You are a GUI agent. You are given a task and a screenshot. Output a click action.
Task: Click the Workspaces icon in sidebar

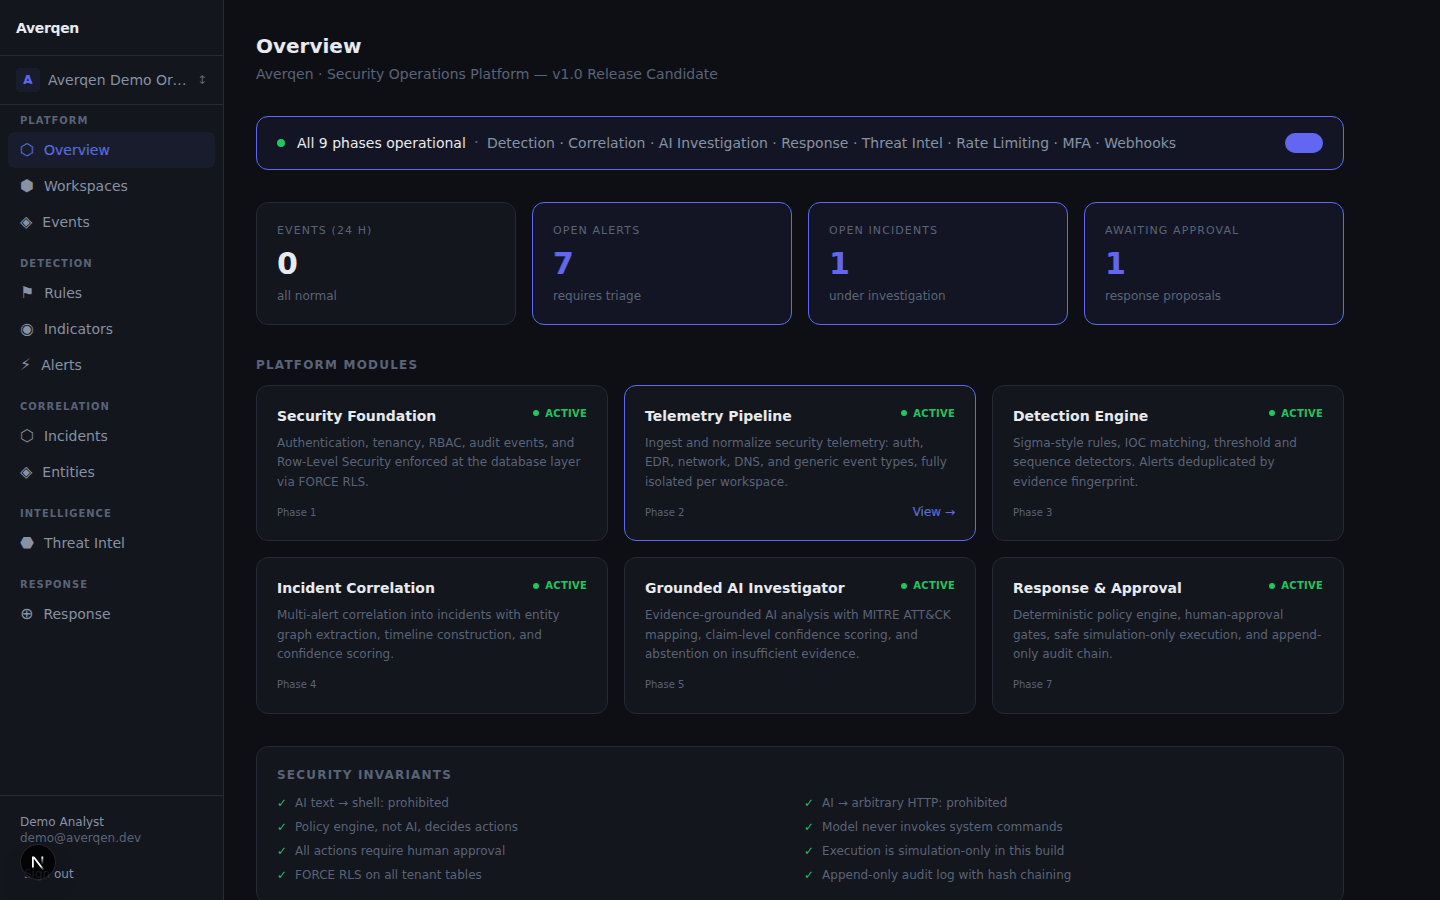coord(27,186)
